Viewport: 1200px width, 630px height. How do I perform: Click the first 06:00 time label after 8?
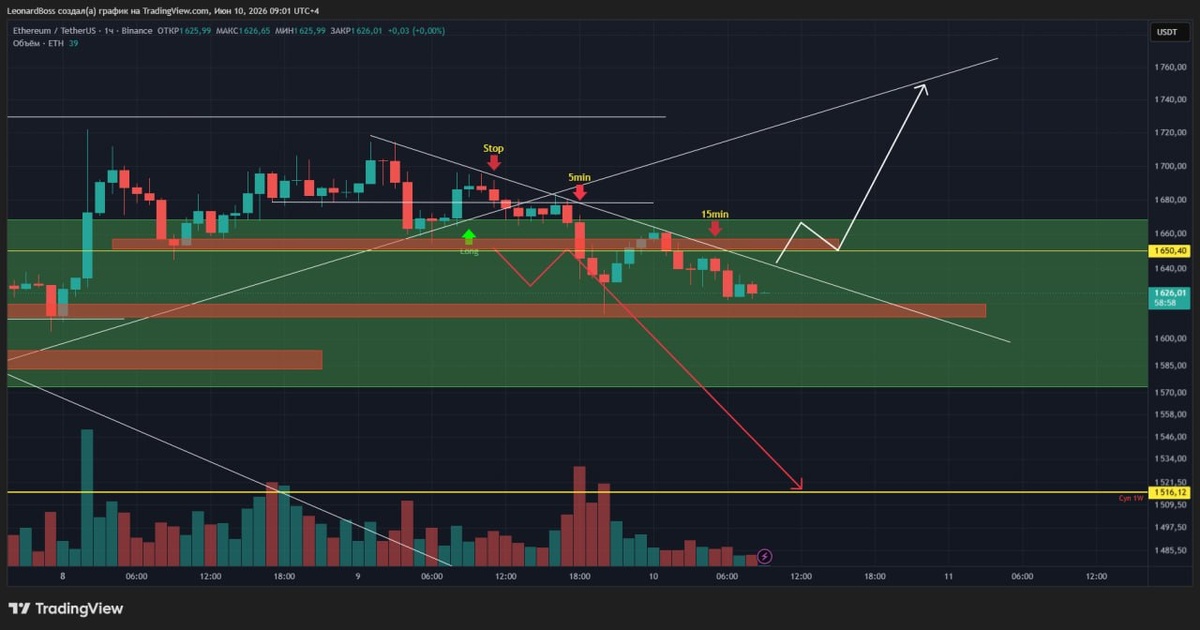(x=137, y=577)
